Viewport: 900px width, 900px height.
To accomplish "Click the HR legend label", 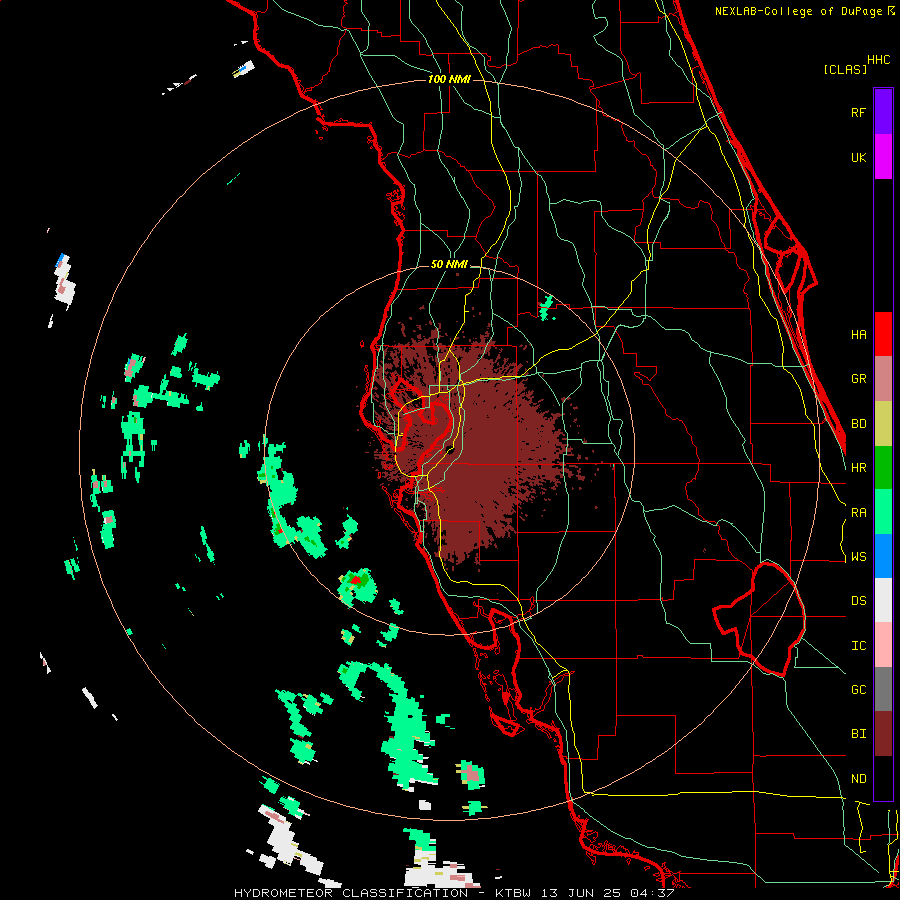I will 858,468.
